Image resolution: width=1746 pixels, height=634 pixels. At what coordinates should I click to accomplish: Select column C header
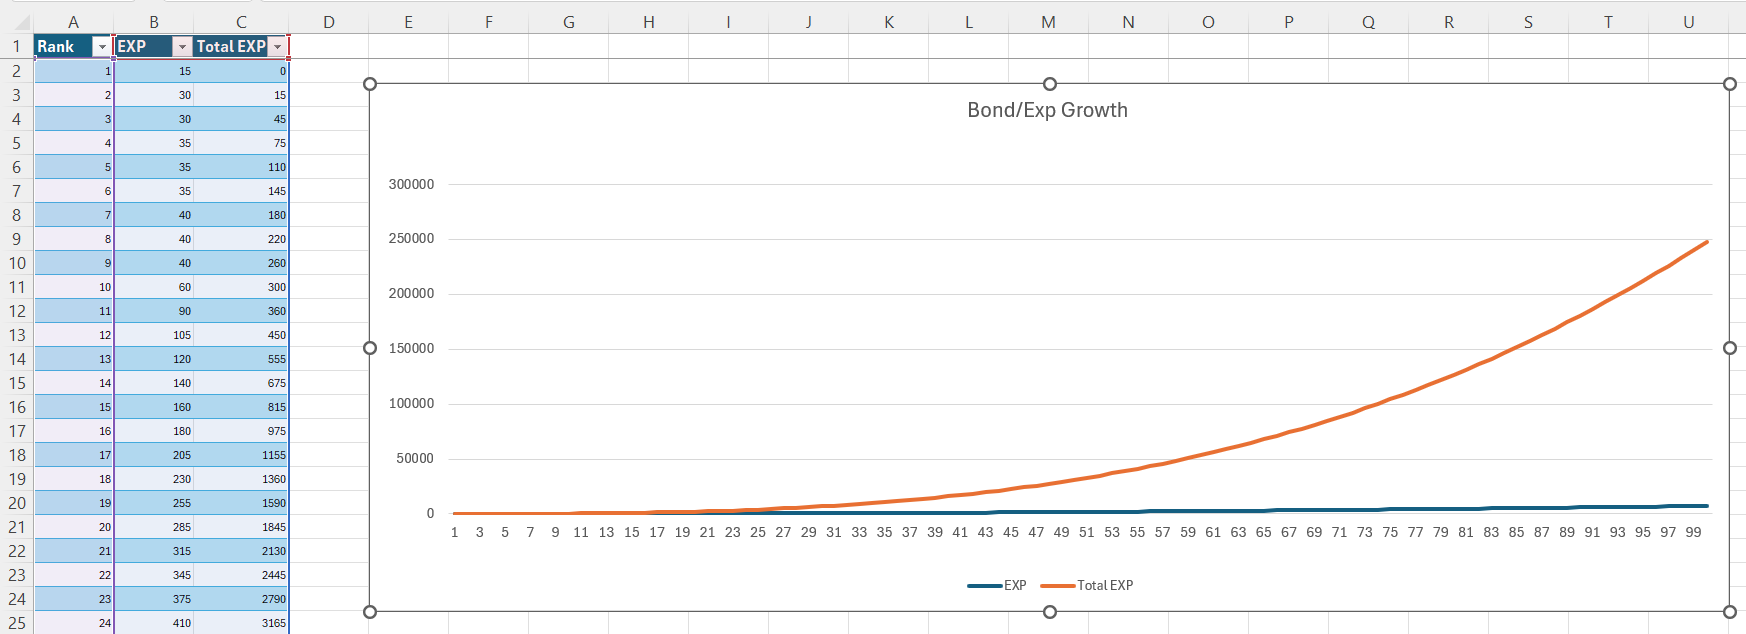click(x=241, y=22)
